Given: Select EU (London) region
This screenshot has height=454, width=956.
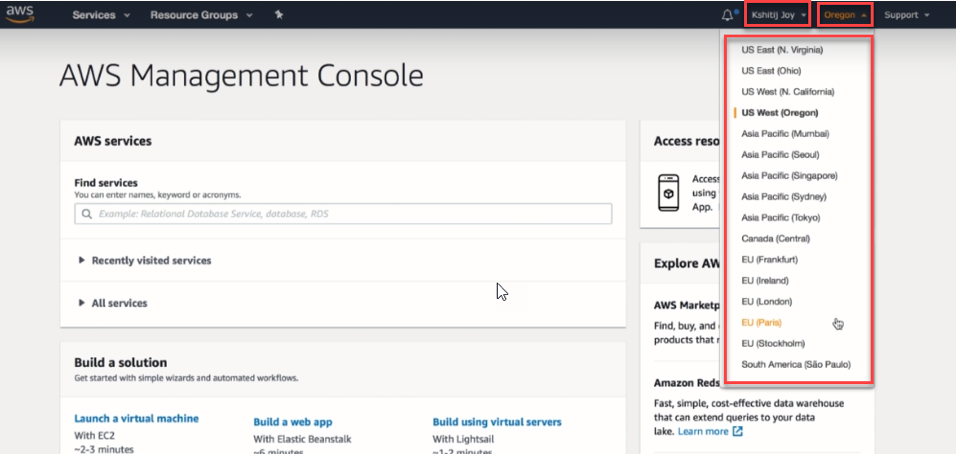Looking at the screenshot, I should 767,302.
